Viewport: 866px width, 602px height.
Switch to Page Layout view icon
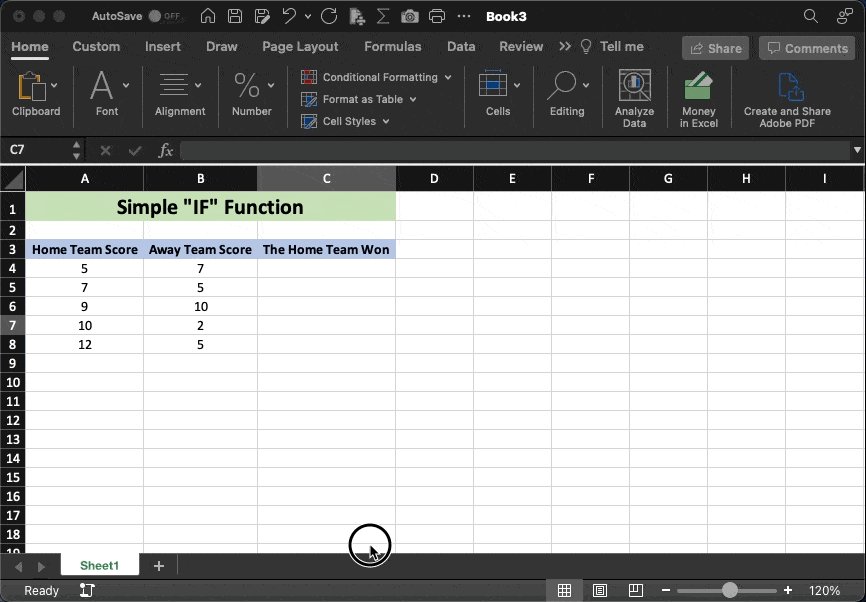pos(600,590)
